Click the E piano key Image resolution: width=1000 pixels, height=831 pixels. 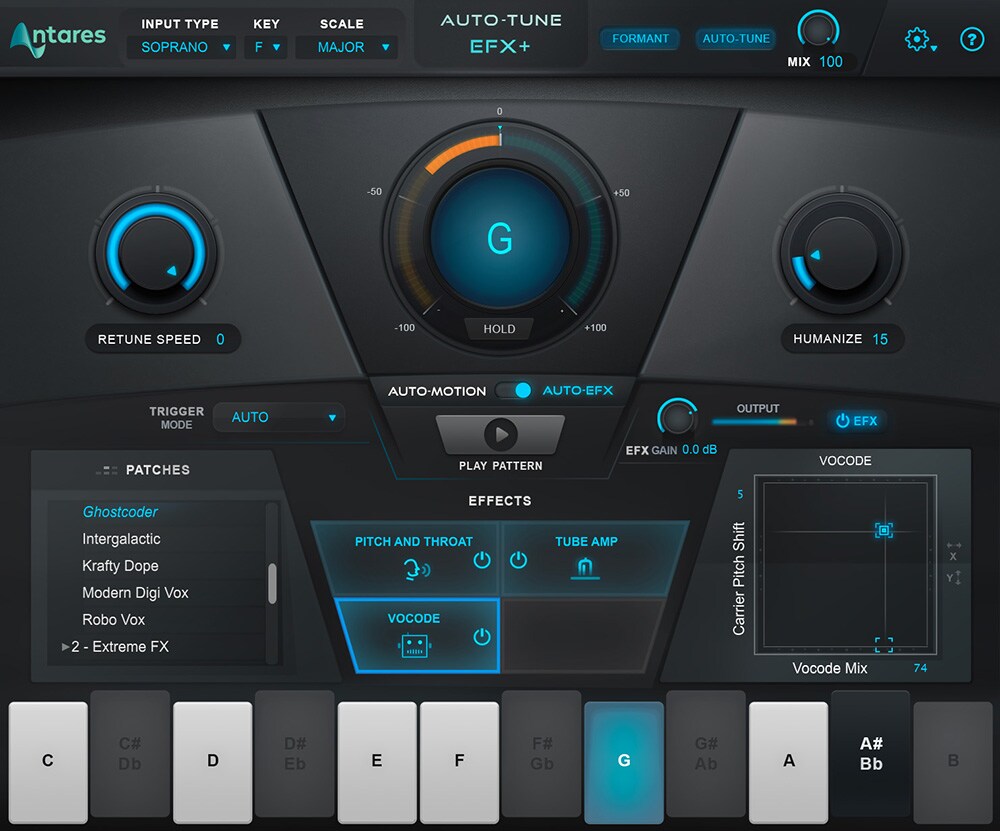coord(377,761)
